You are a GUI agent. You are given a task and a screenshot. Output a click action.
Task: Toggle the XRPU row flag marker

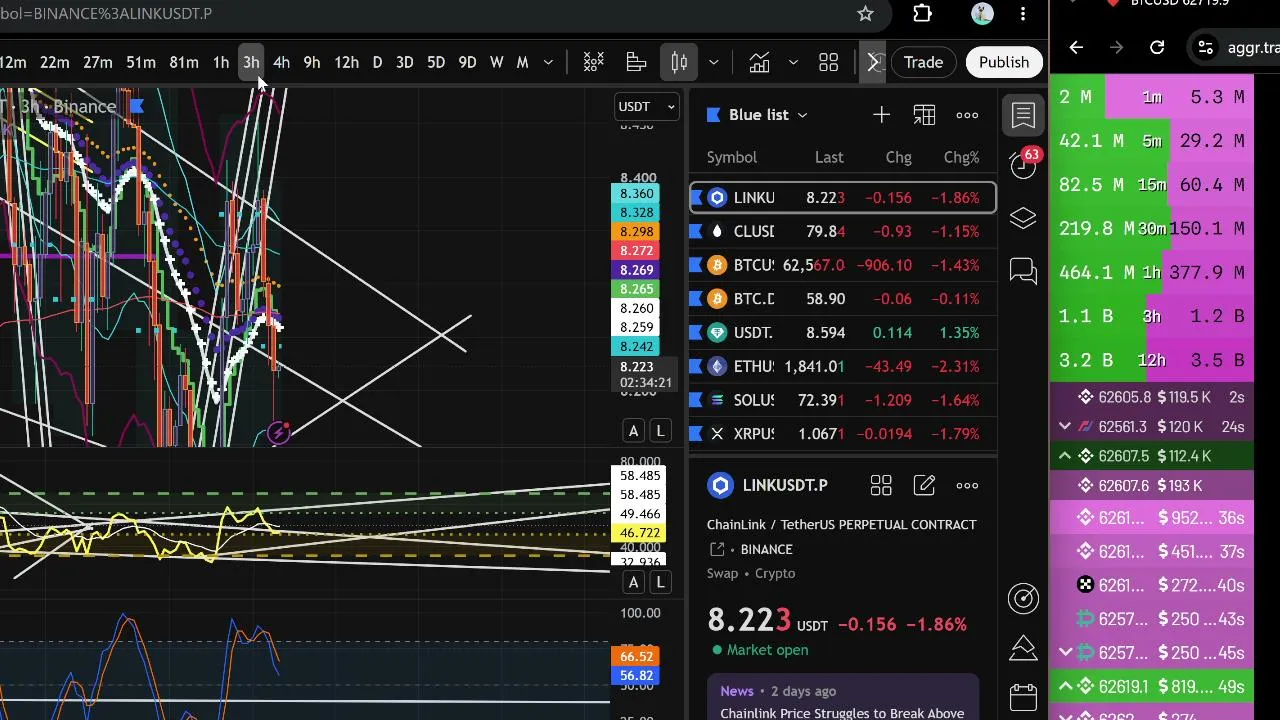(697, 434)
